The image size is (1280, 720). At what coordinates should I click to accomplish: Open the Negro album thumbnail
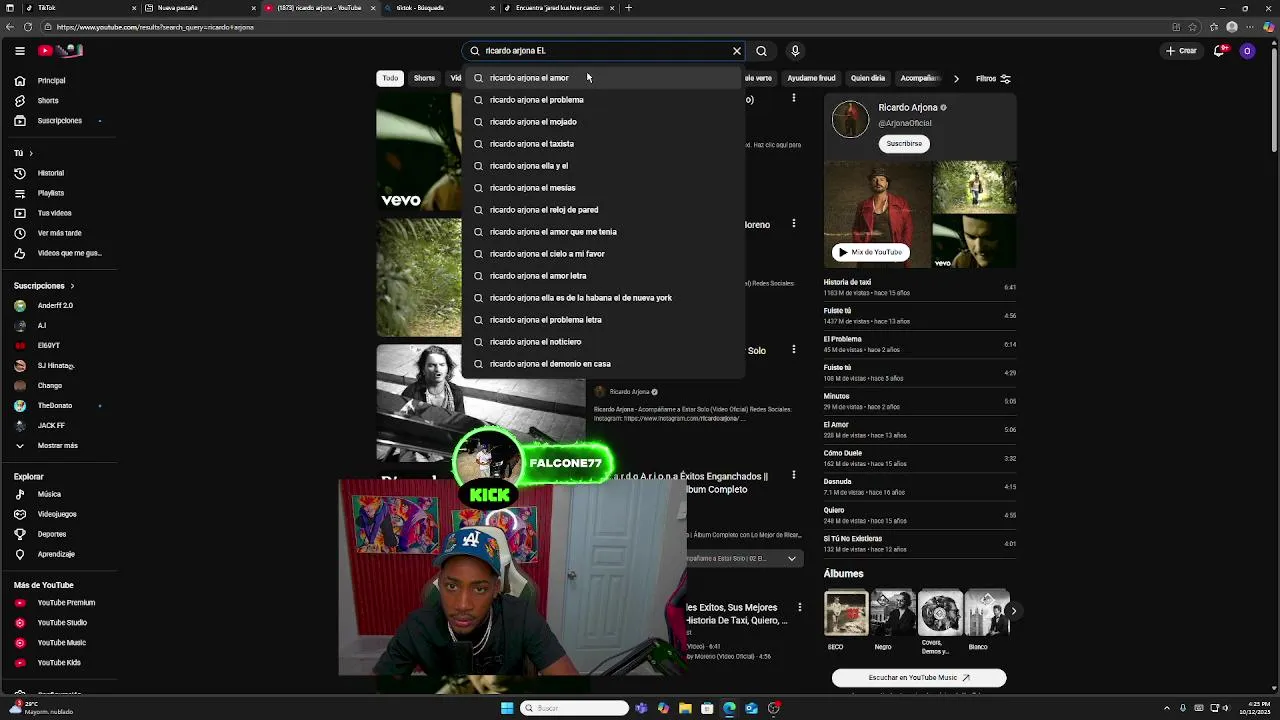893,613
